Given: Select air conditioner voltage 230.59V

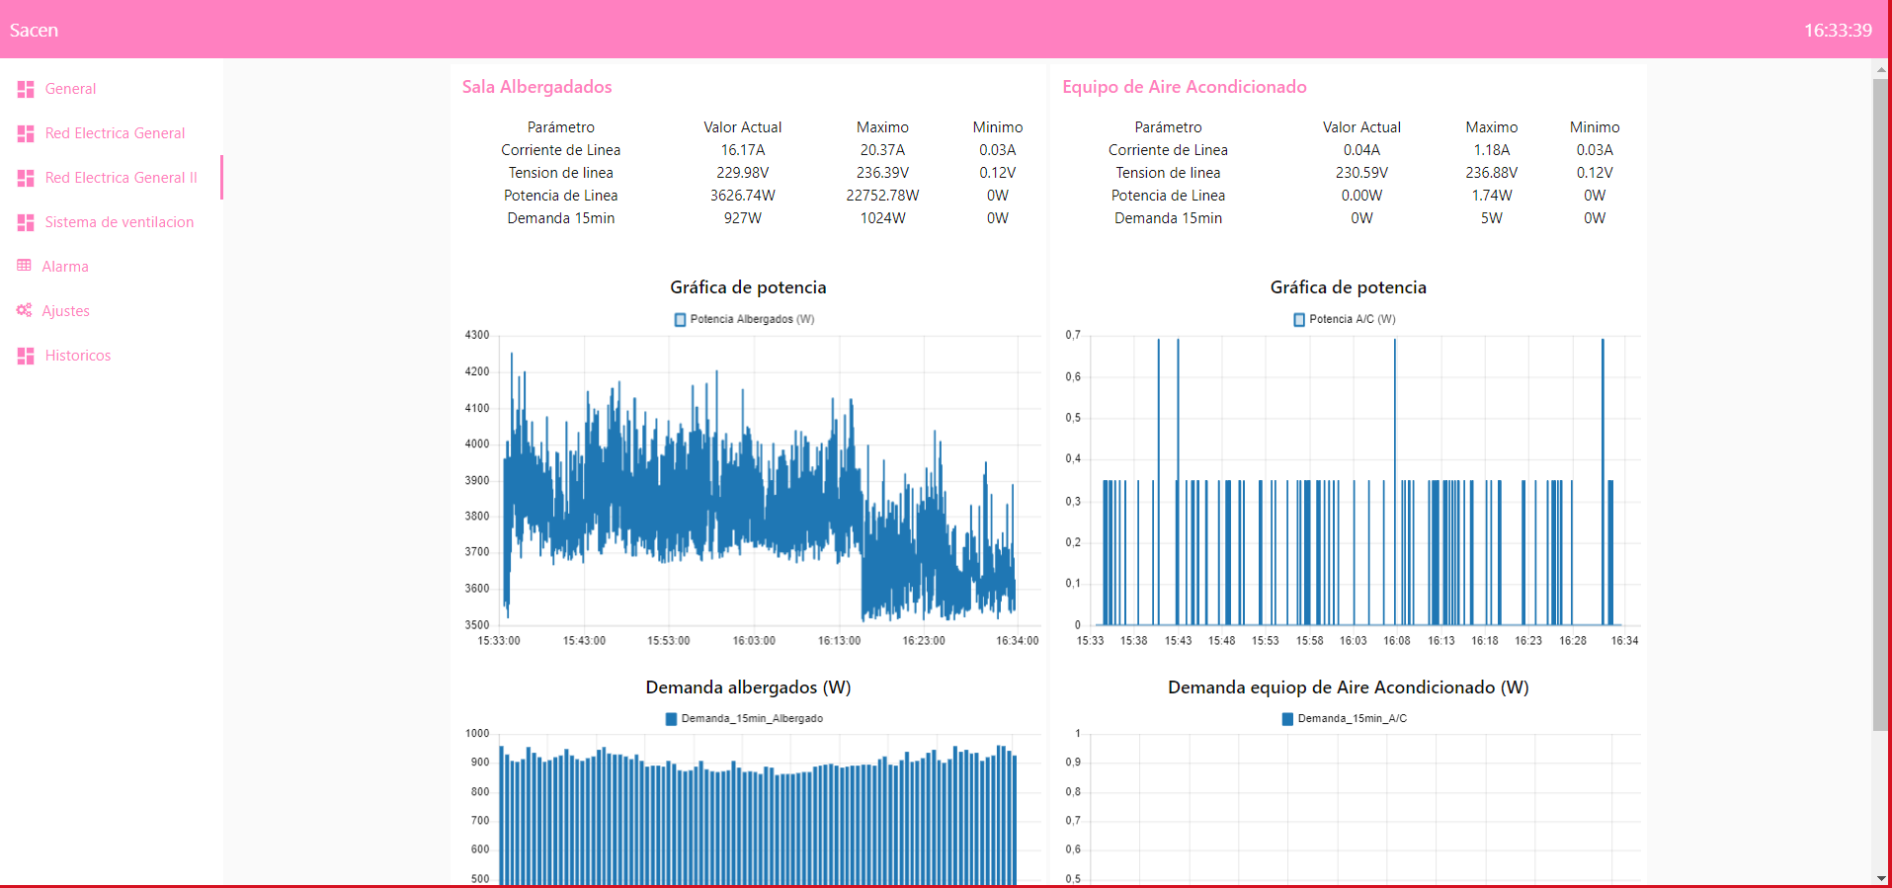Looking at the screenshot, I should [1361, 173].
